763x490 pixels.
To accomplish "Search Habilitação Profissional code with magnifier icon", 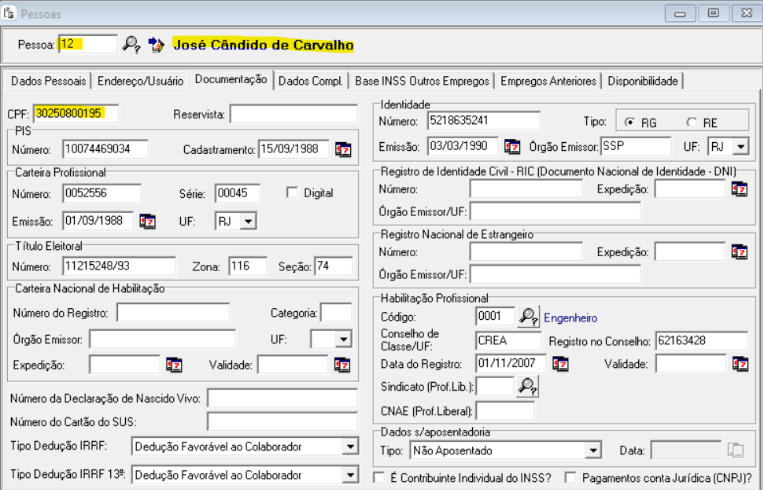I will (x=528, y=316).
